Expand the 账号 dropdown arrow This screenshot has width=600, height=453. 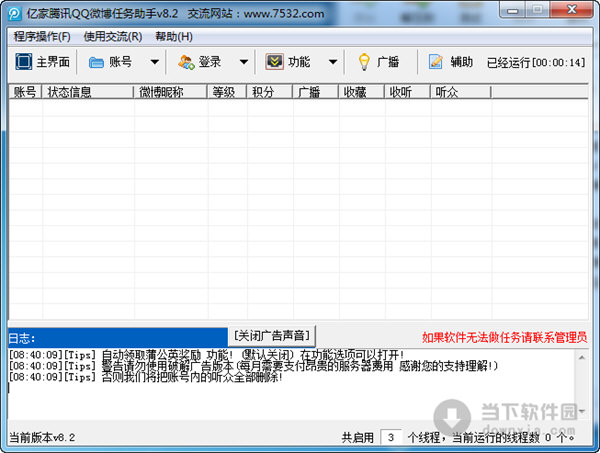point(155,62)
